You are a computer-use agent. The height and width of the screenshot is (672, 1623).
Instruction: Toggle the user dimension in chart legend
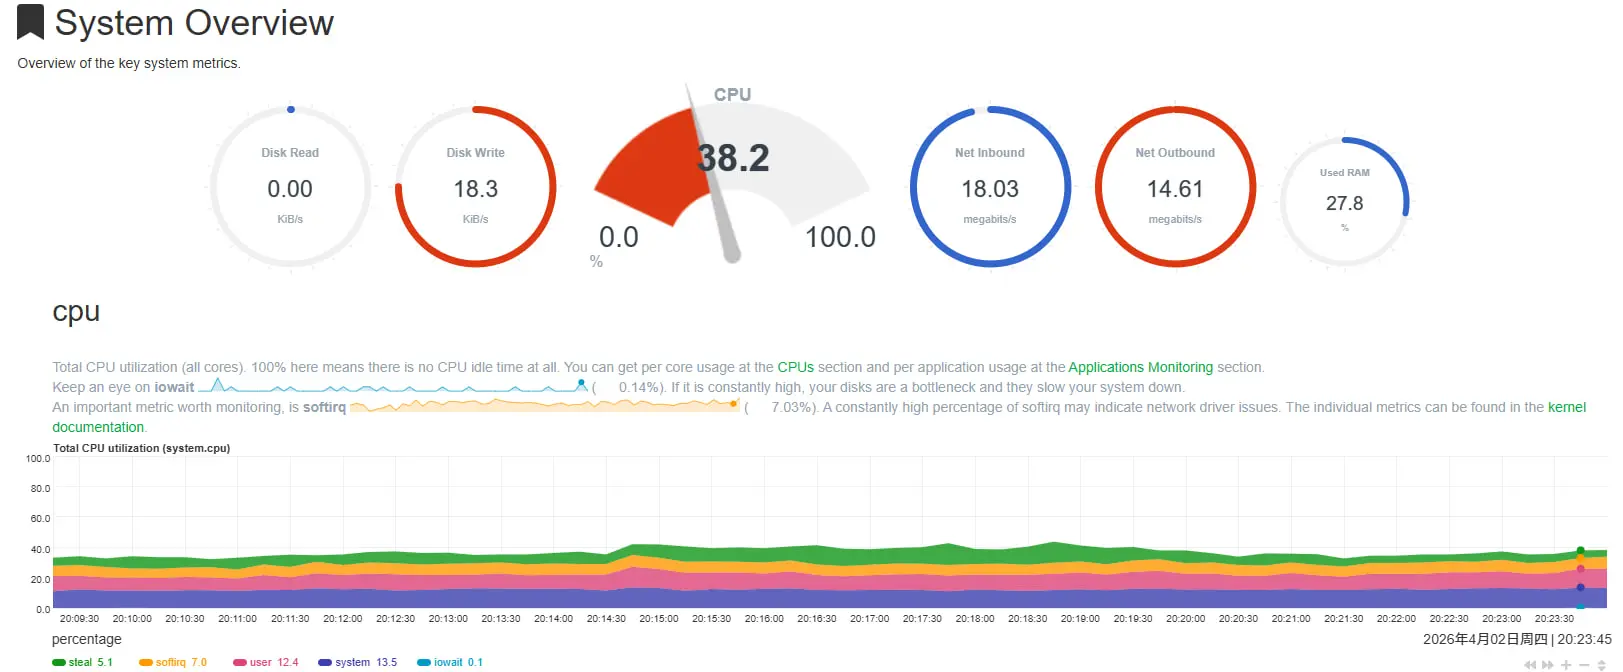tap(262, 662)
